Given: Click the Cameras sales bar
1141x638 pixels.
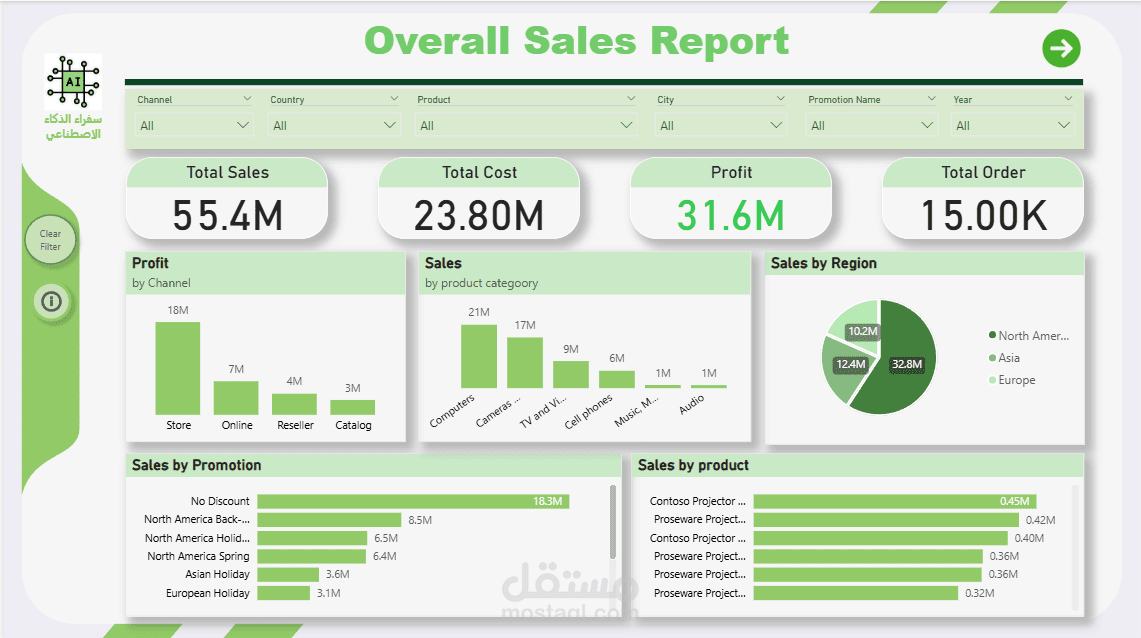Looking at the screenshot, I should [x=525, y=362].
